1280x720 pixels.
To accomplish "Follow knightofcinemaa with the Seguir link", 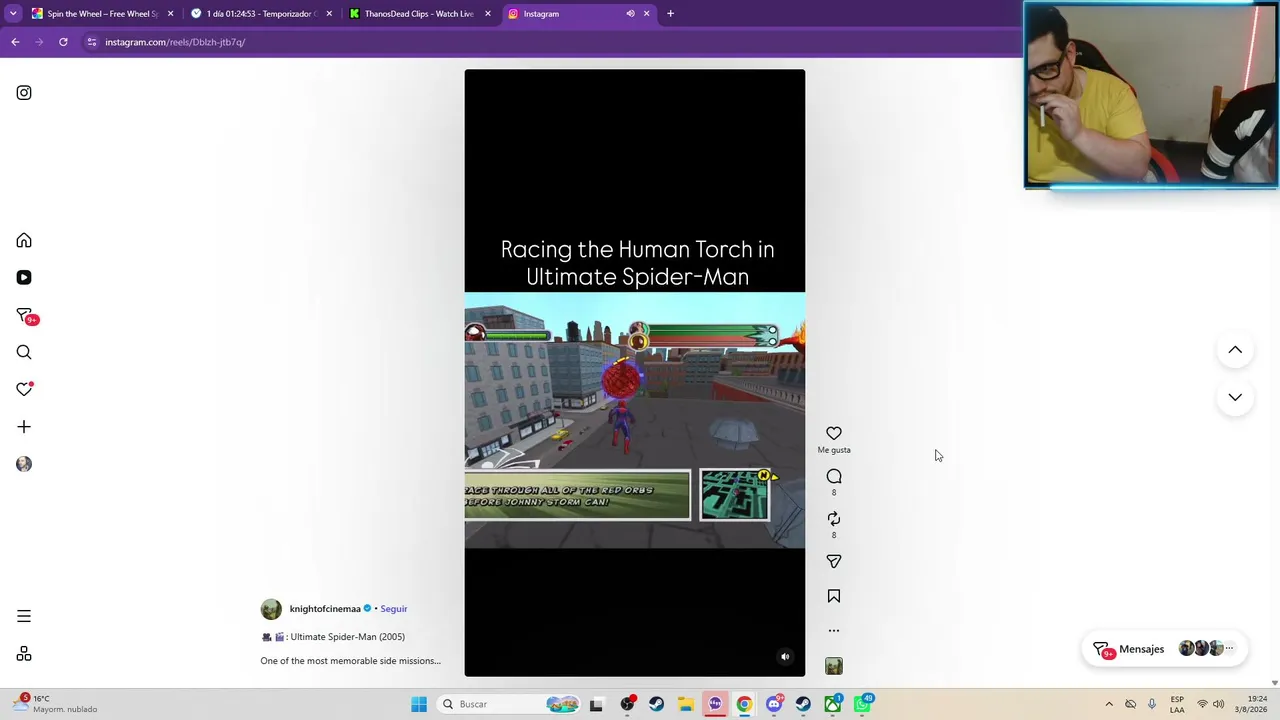I will click(x=394, y=609).
